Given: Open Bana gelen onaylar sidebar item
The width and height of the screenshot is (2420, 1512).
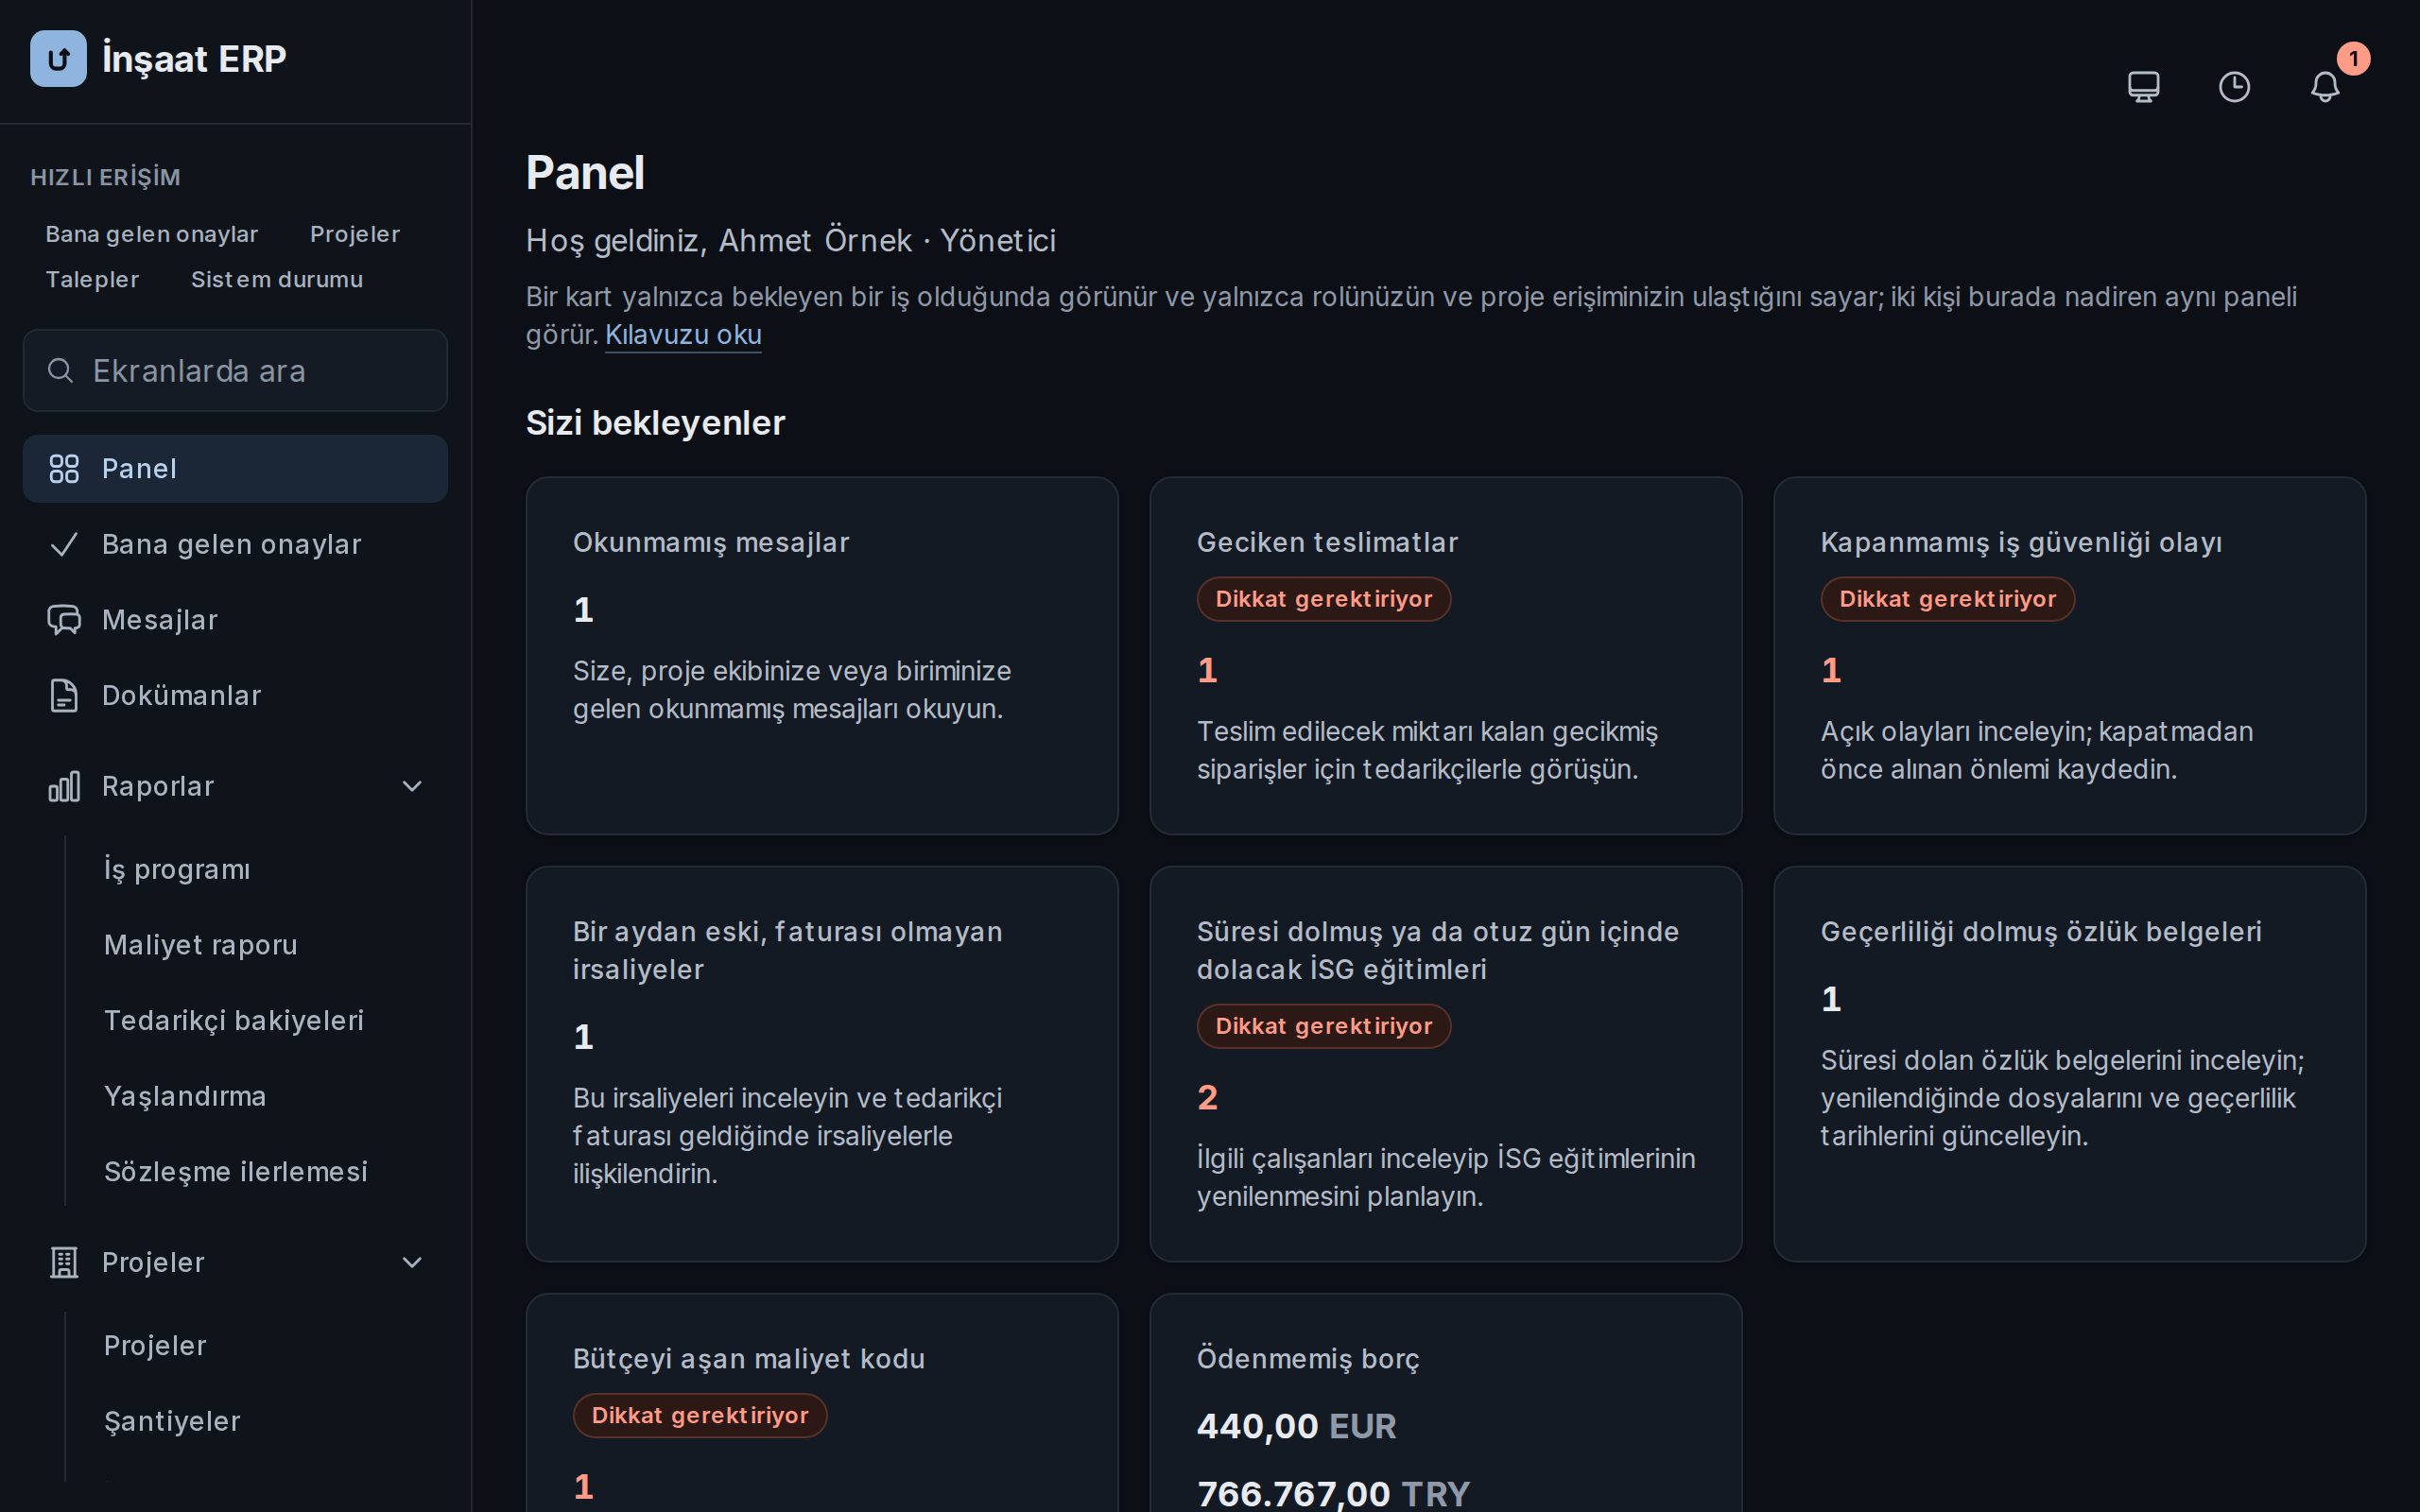Looking at the screenshot, I should coord(235,544).
